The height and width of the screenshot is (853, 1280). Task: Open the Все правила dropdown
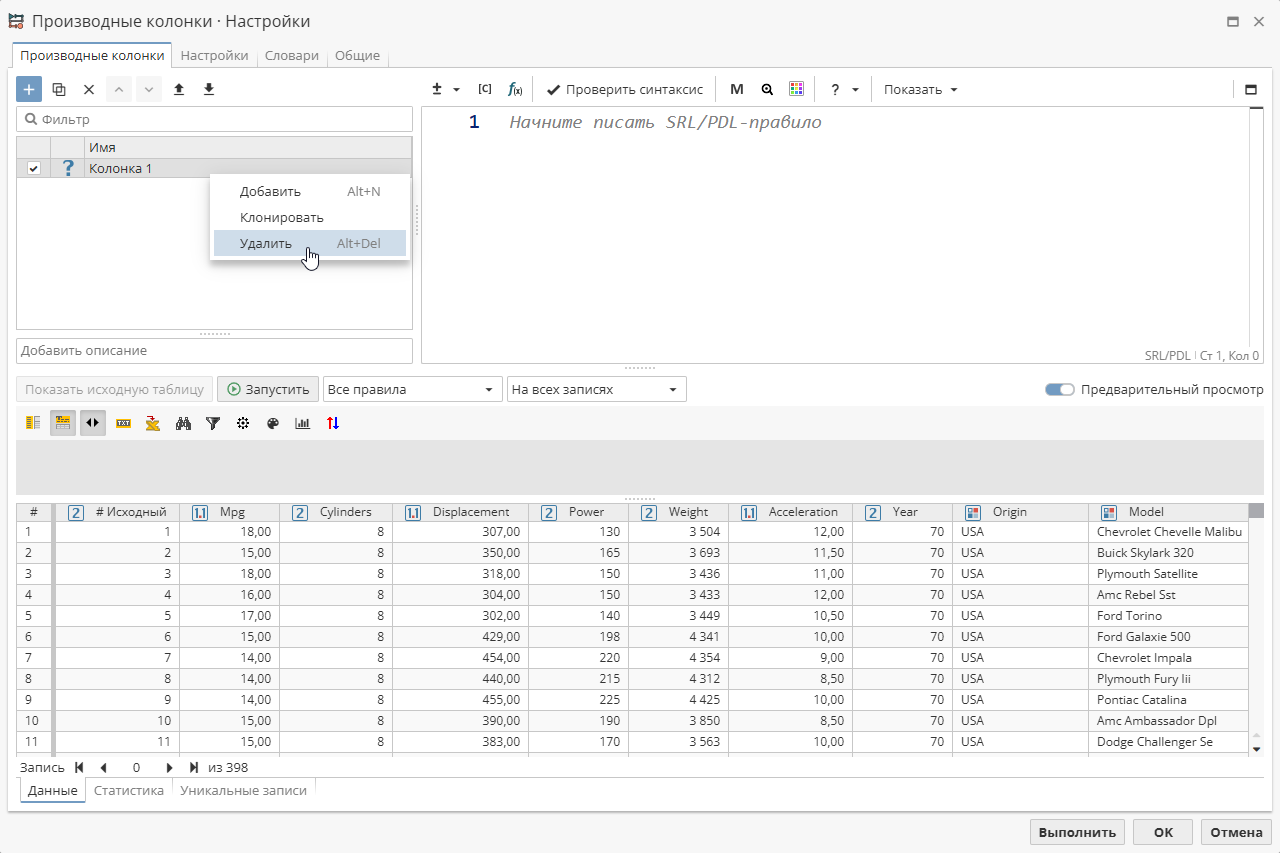411,389
